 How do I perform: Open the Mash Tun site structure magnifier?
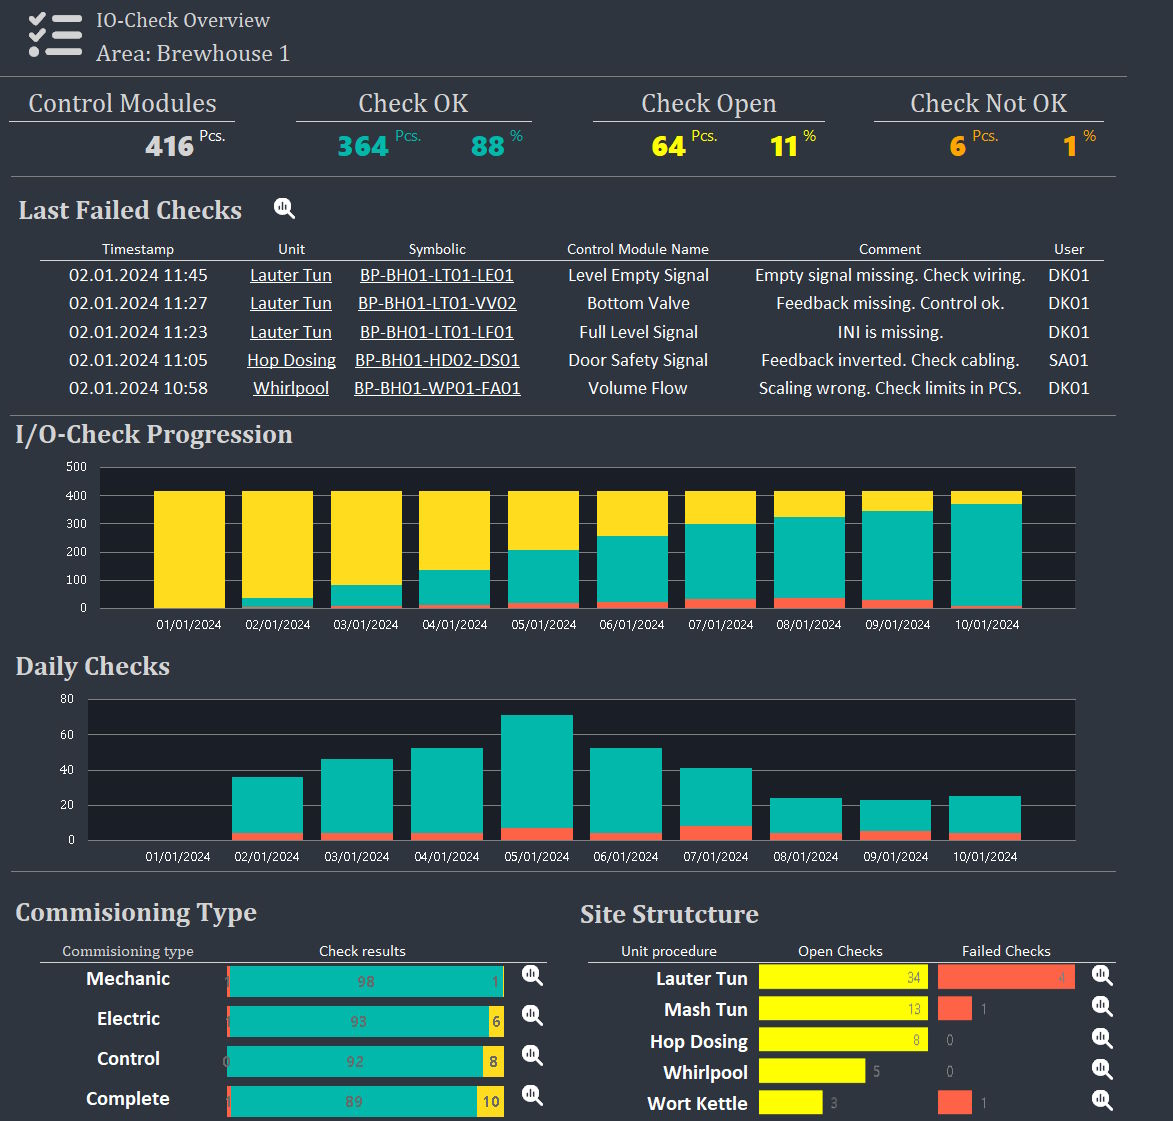(x=1102, y=1007)
